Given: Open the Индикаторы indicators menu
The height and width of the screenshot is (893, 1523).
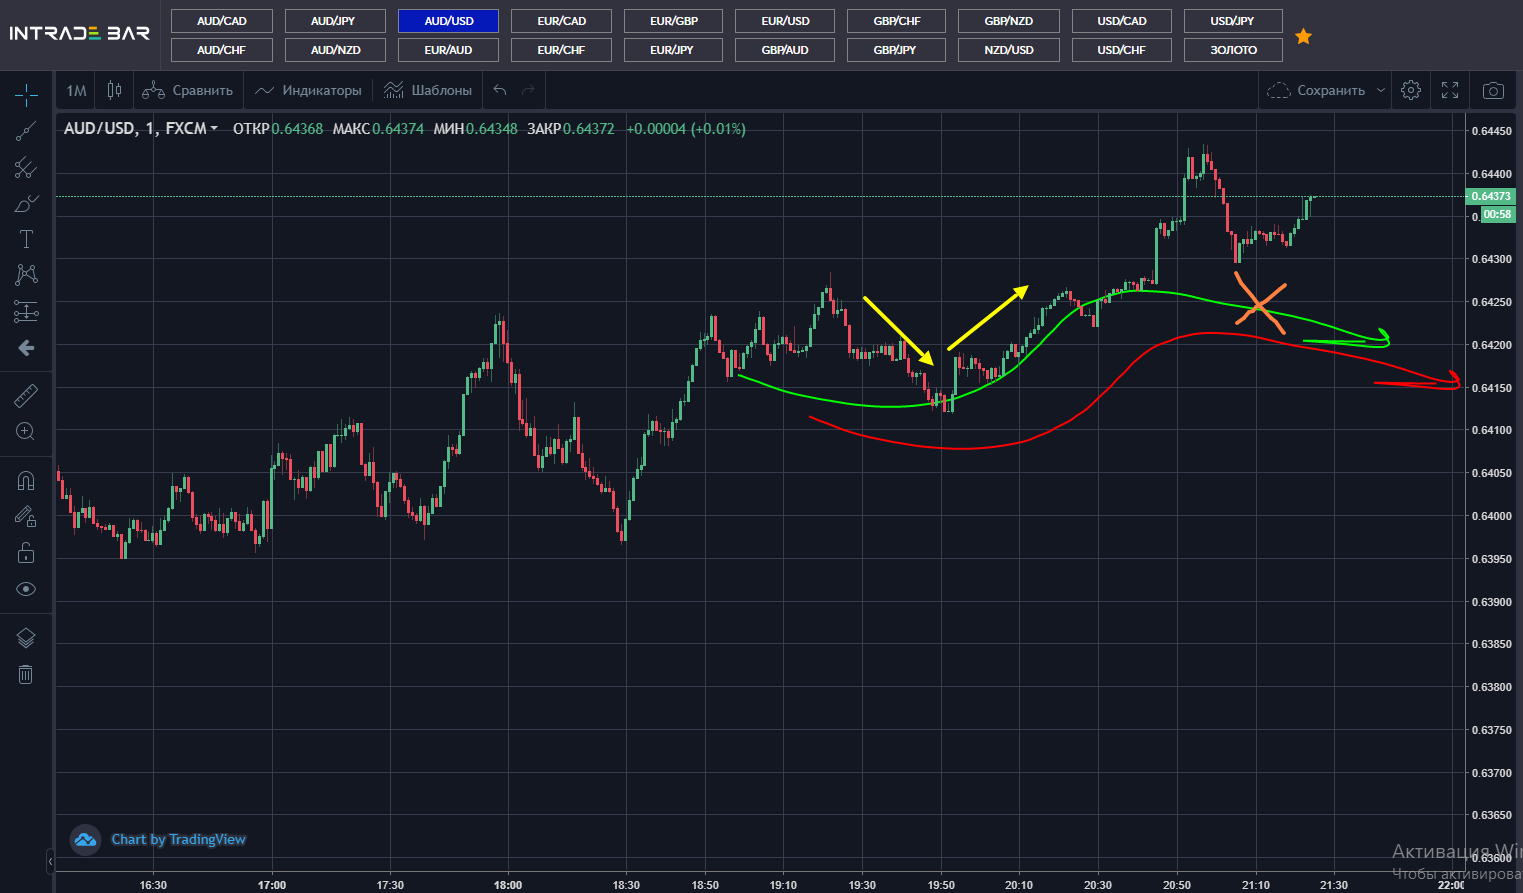Looking at the screenshot, I should (x=308, y=90).
